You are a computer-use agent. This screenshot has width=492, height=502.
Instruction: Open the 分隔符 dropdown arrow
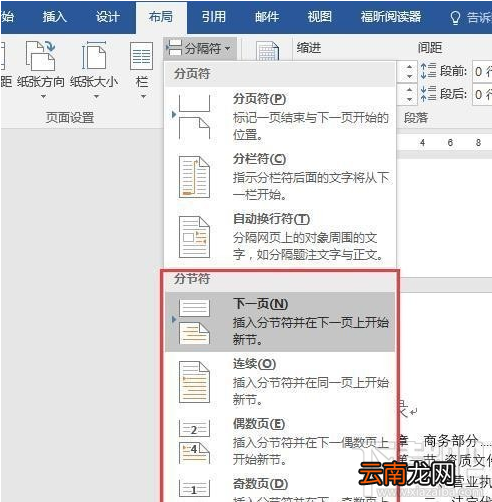228,49
